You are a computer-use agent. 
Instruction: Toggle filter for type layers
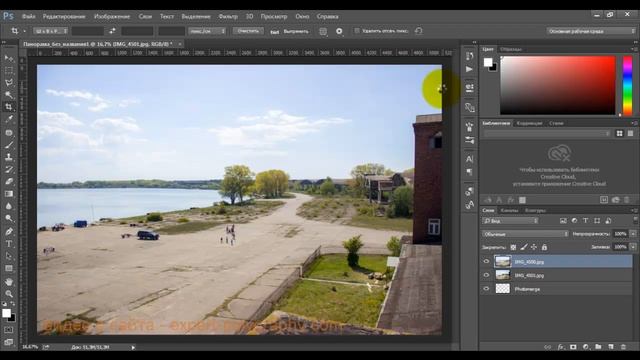tap(585, 220)
